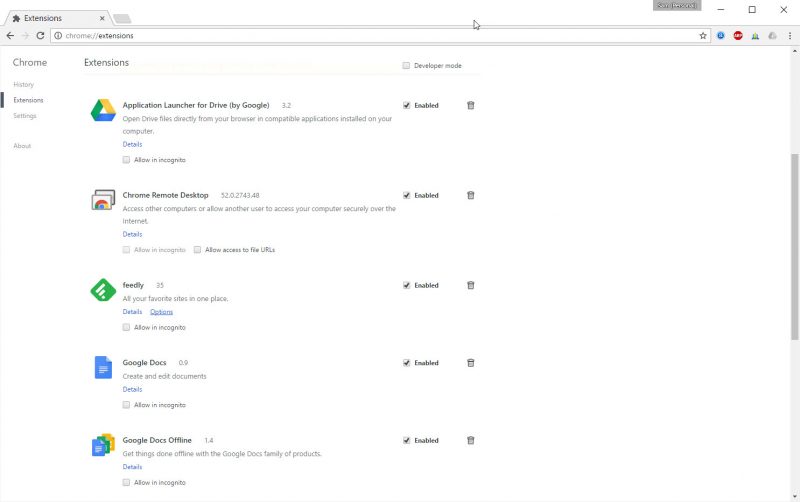Check Allow access to file URLs

coord(197,249)
